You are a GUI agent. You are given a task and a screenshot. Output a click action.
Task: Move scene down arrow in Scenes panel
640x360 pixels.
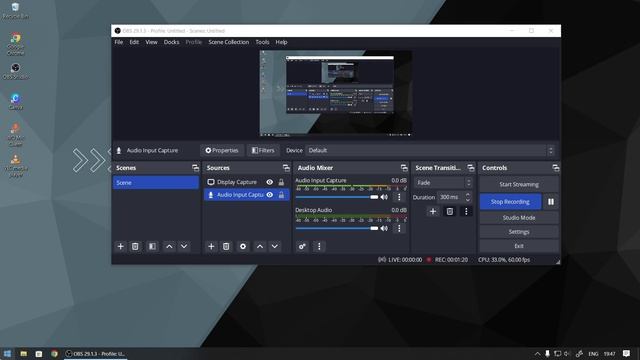(x=184, y=247)
